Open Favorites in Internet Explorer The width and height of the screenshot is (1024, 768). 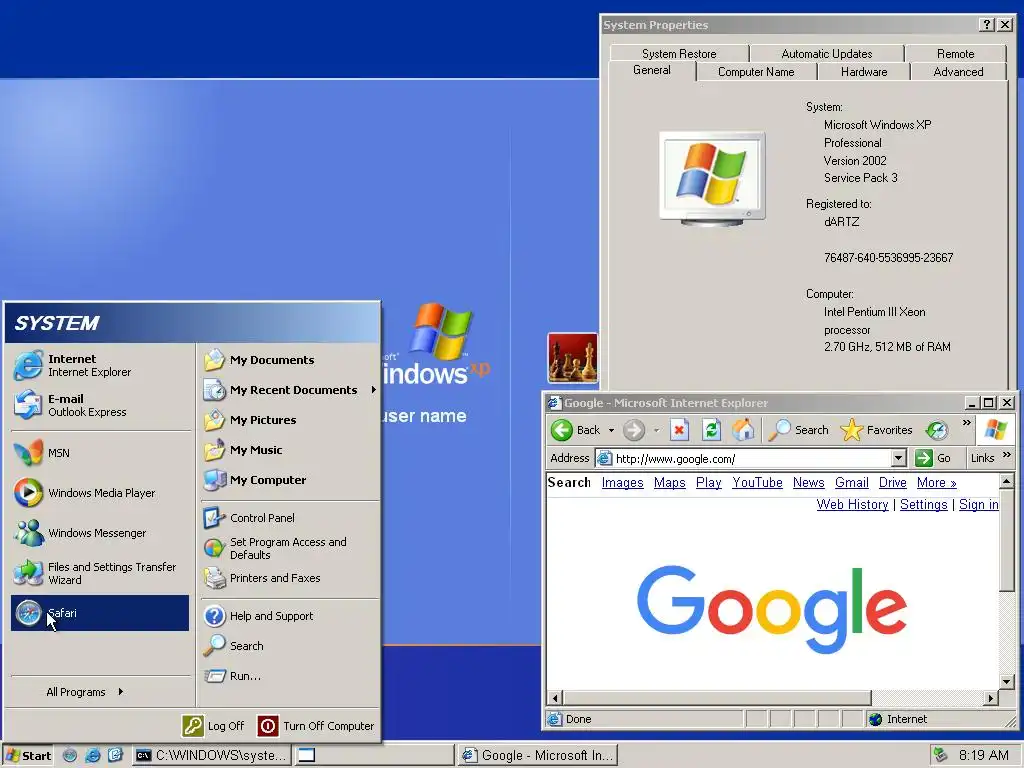pos(876,430)
